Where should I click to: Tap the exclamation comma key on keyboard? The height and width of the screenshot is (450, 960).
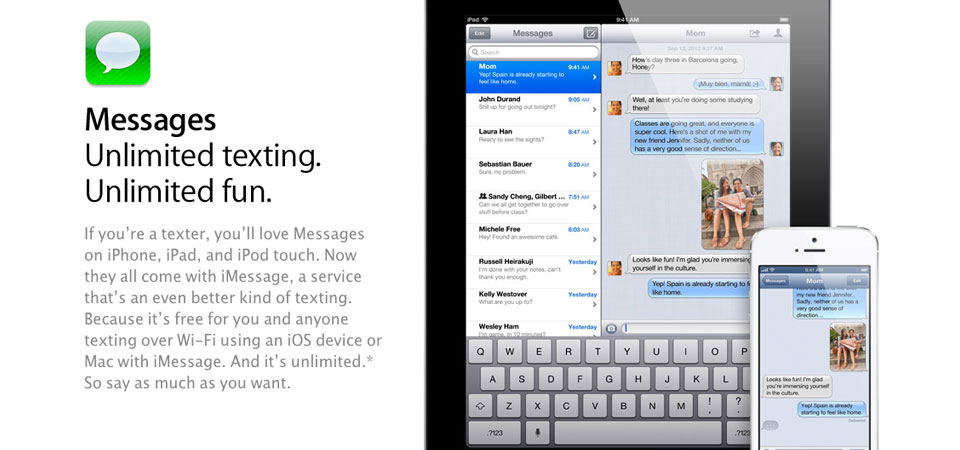point(709,406)
